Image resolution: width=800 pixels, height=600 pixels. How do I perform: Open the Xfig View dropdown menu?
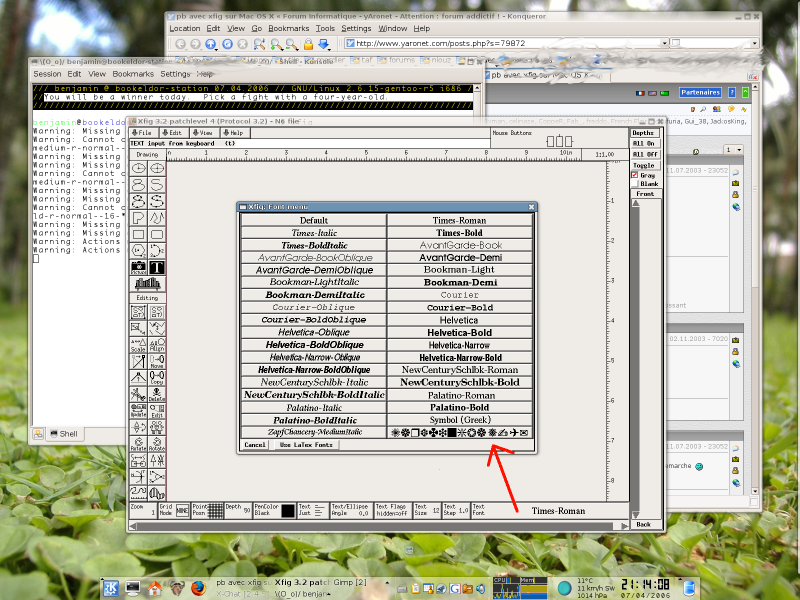coord(203,133)
